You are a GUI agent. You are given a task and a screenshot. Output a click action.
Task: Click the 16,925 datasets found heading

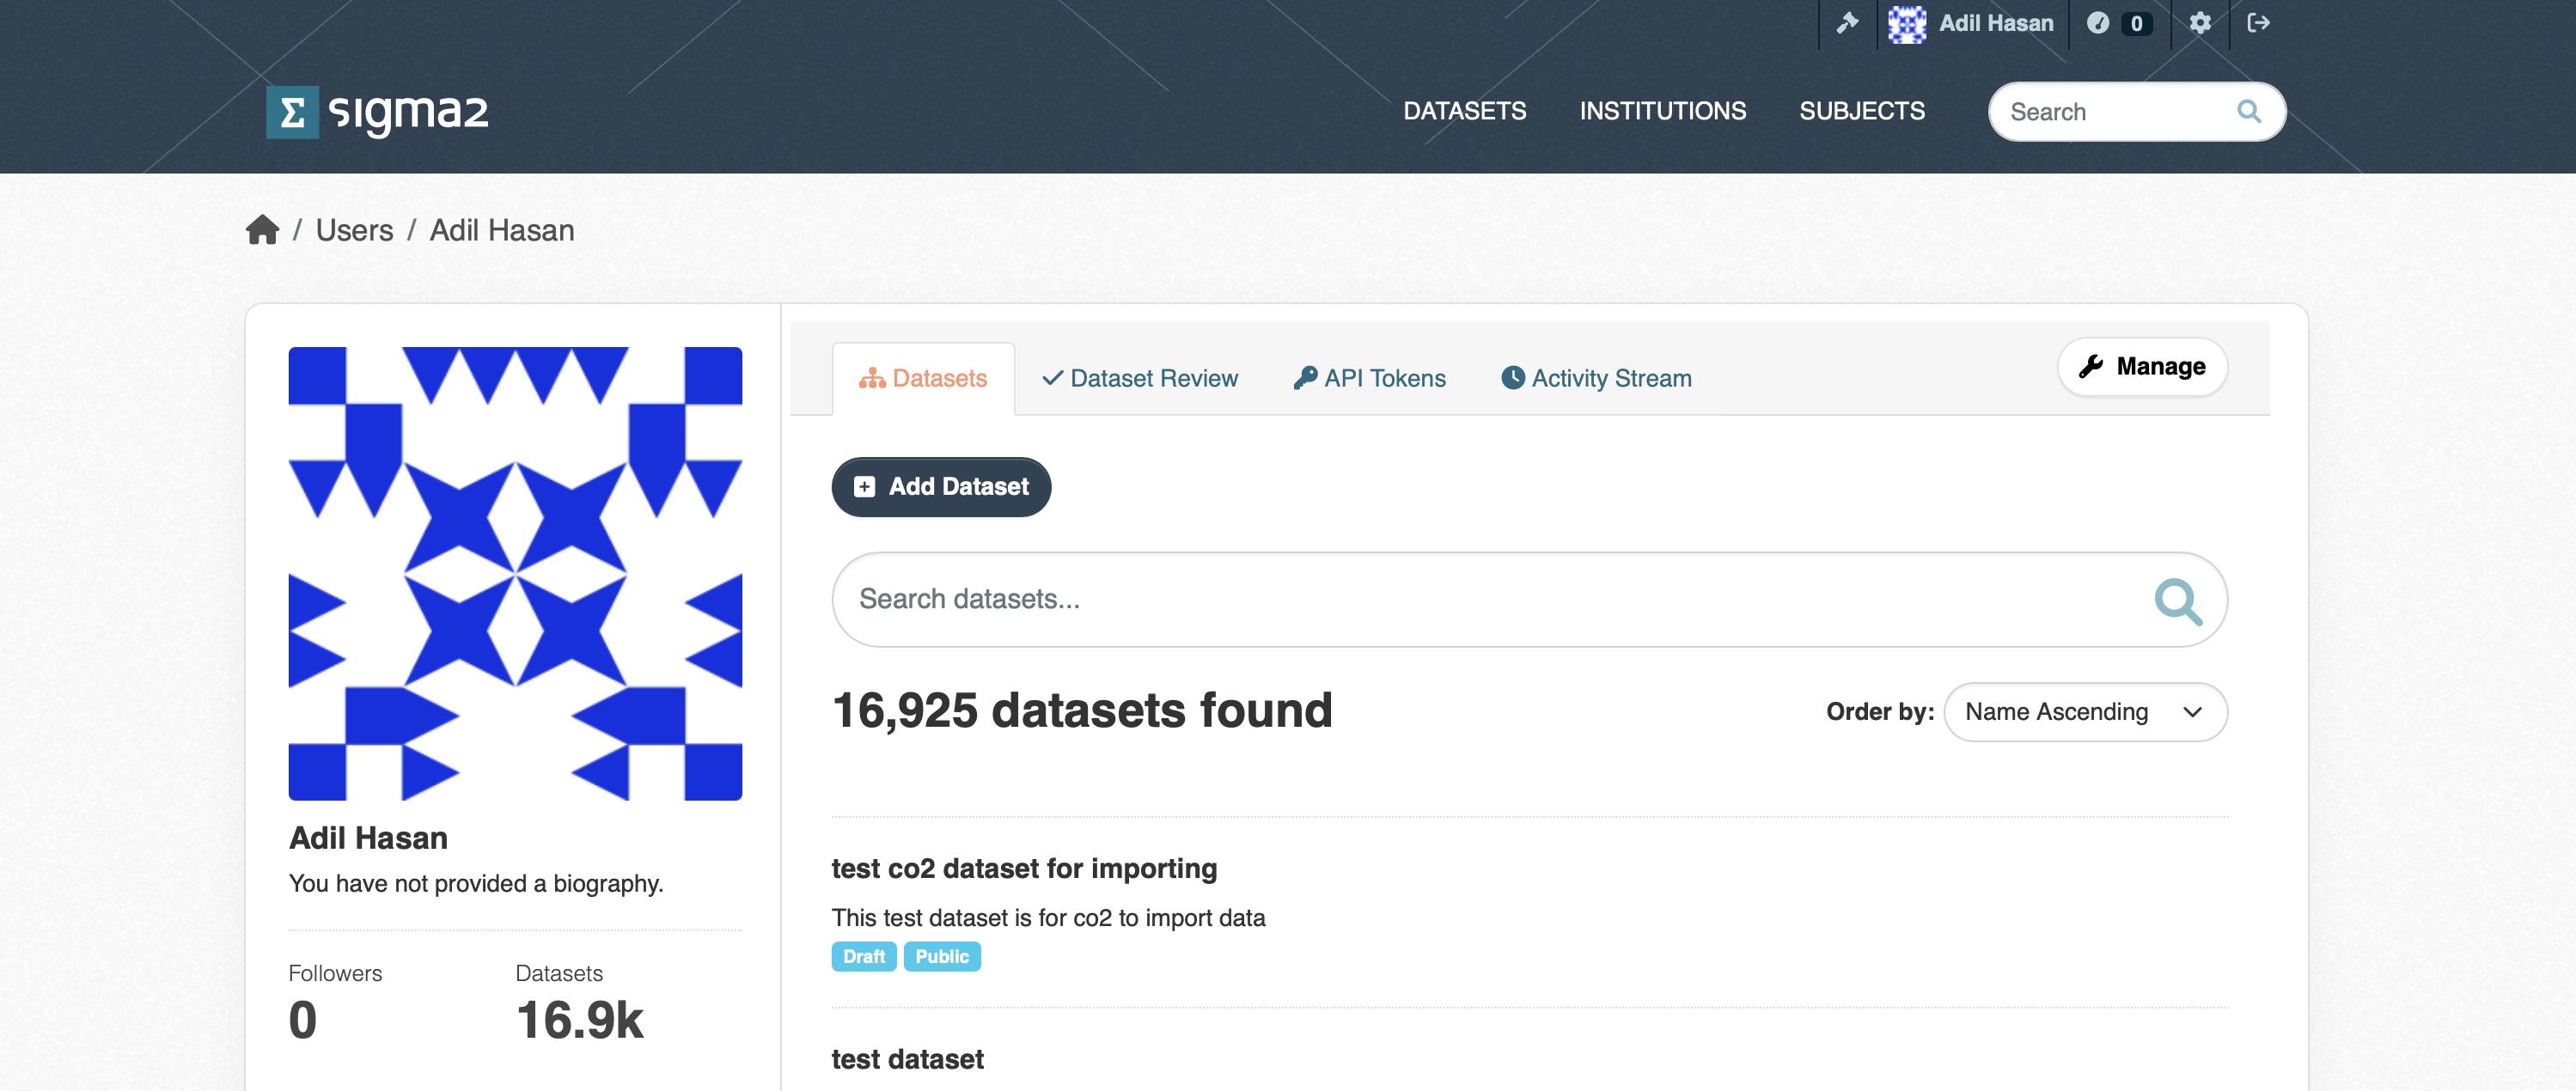tap(1082, 710)
